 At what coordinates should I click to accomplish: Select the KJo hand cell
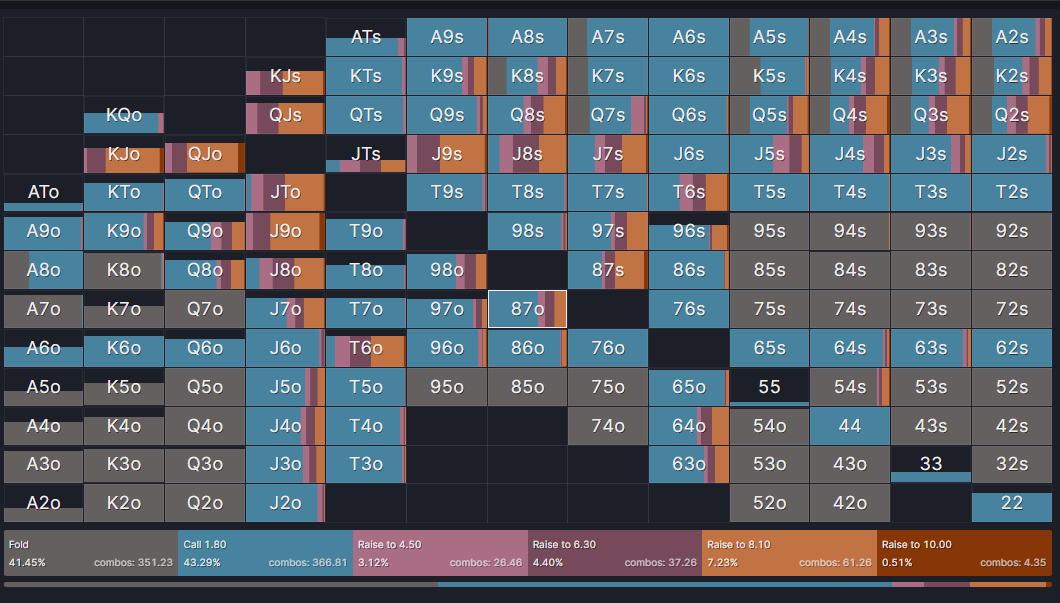[x=123, y=154]
